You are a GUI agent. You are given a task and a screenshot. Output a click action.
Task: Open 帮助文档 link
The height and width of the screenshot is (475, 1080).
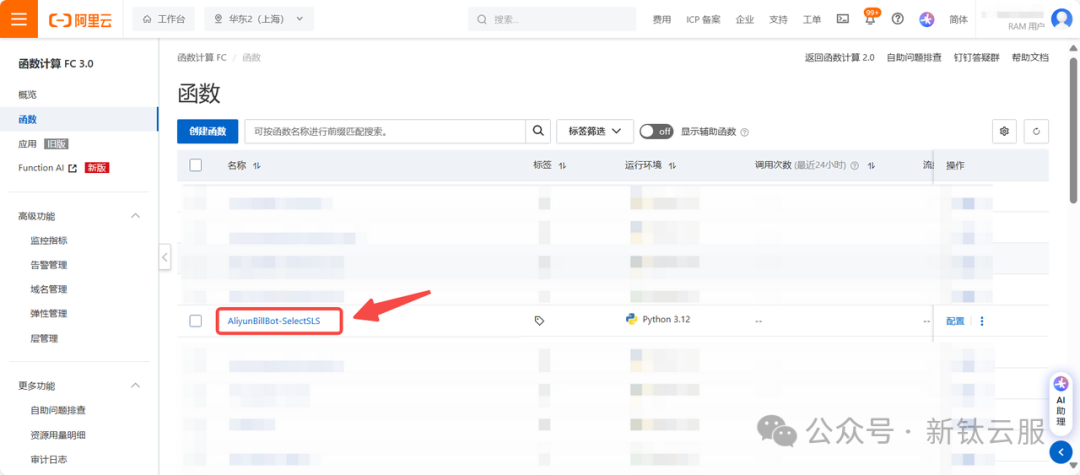click(1030, 58)
